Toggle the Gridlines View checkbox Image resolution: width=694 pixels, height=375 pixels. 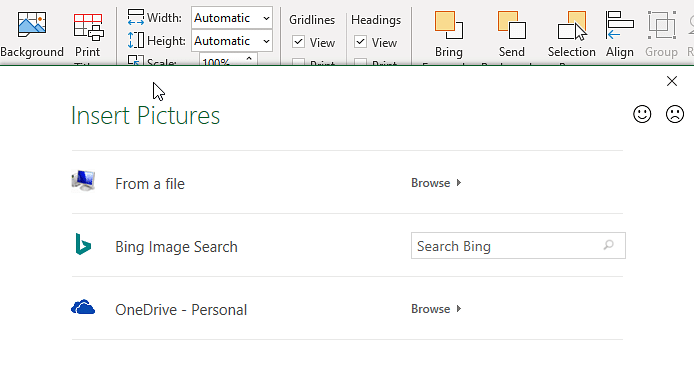(299, 42)
